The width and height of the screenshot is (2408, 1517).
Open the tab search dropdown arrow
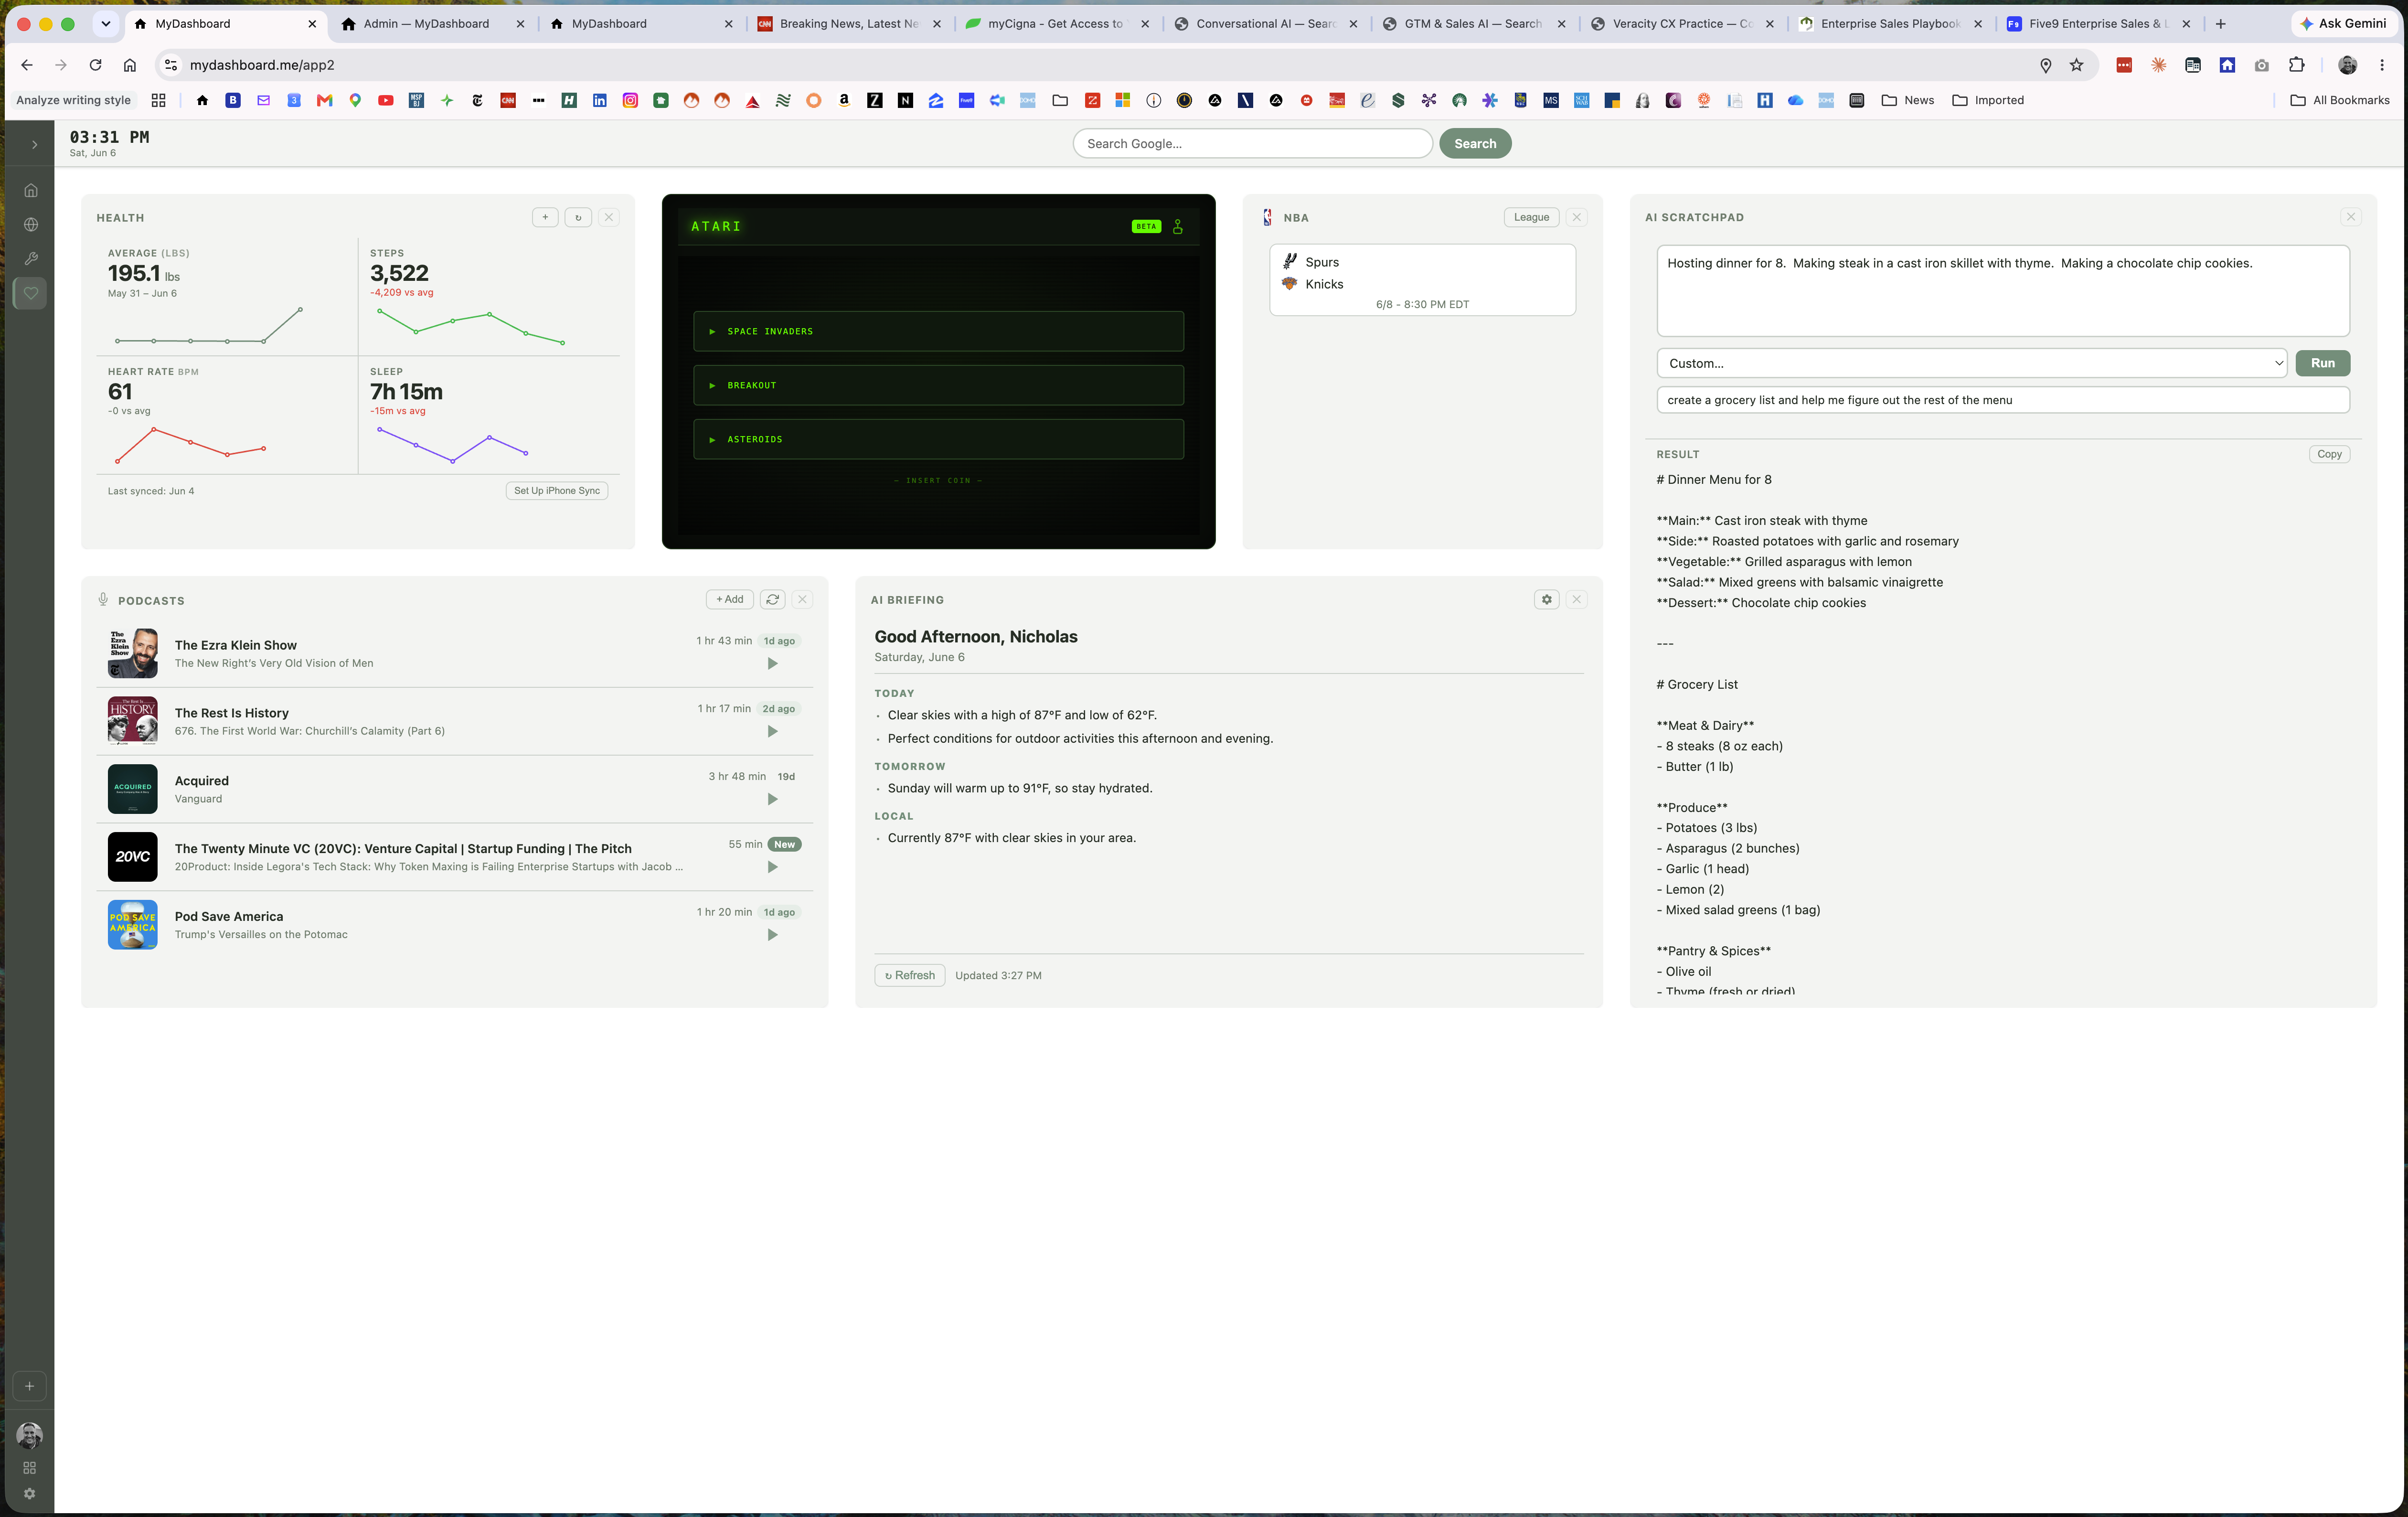coord(106,24)
